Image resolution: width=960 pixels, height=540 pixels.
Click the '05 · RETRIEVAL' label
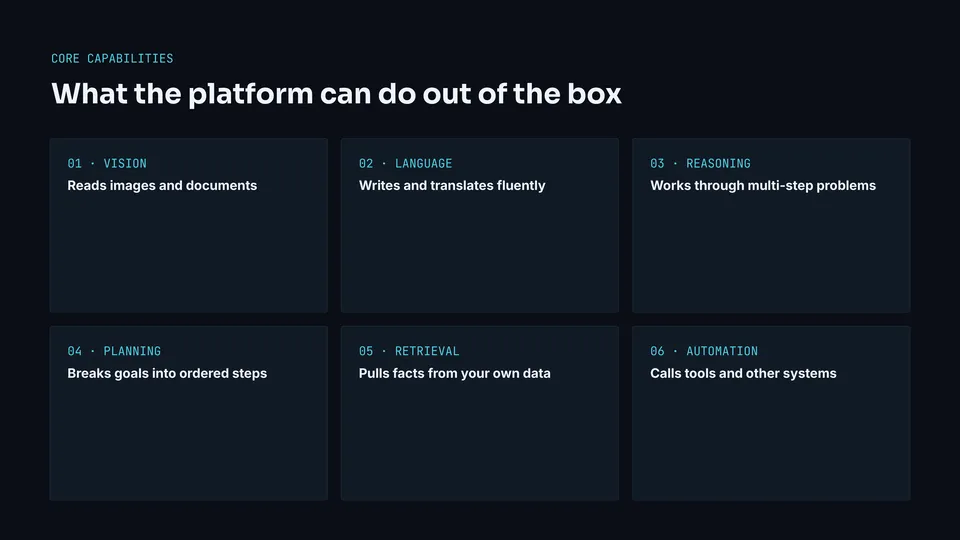coord(409,351)
